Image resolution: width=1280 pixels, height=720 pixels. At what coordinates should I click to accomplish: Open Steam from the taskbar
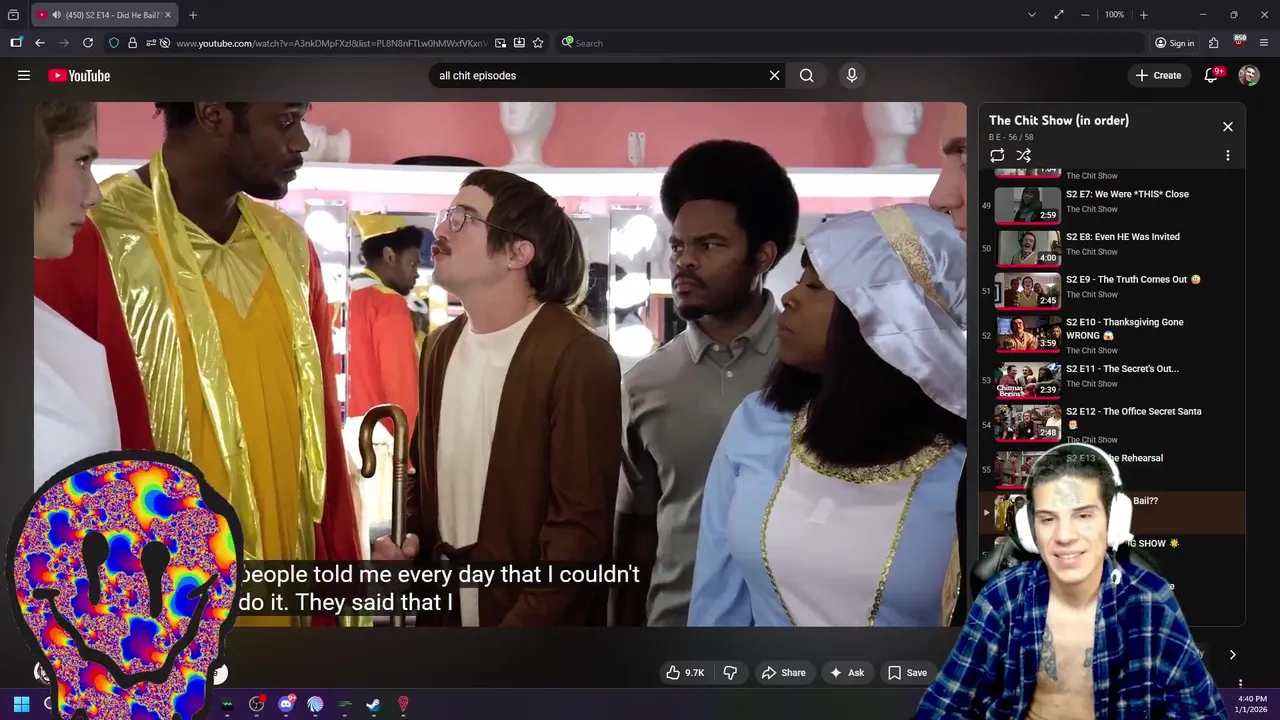(x=373, y=704)
